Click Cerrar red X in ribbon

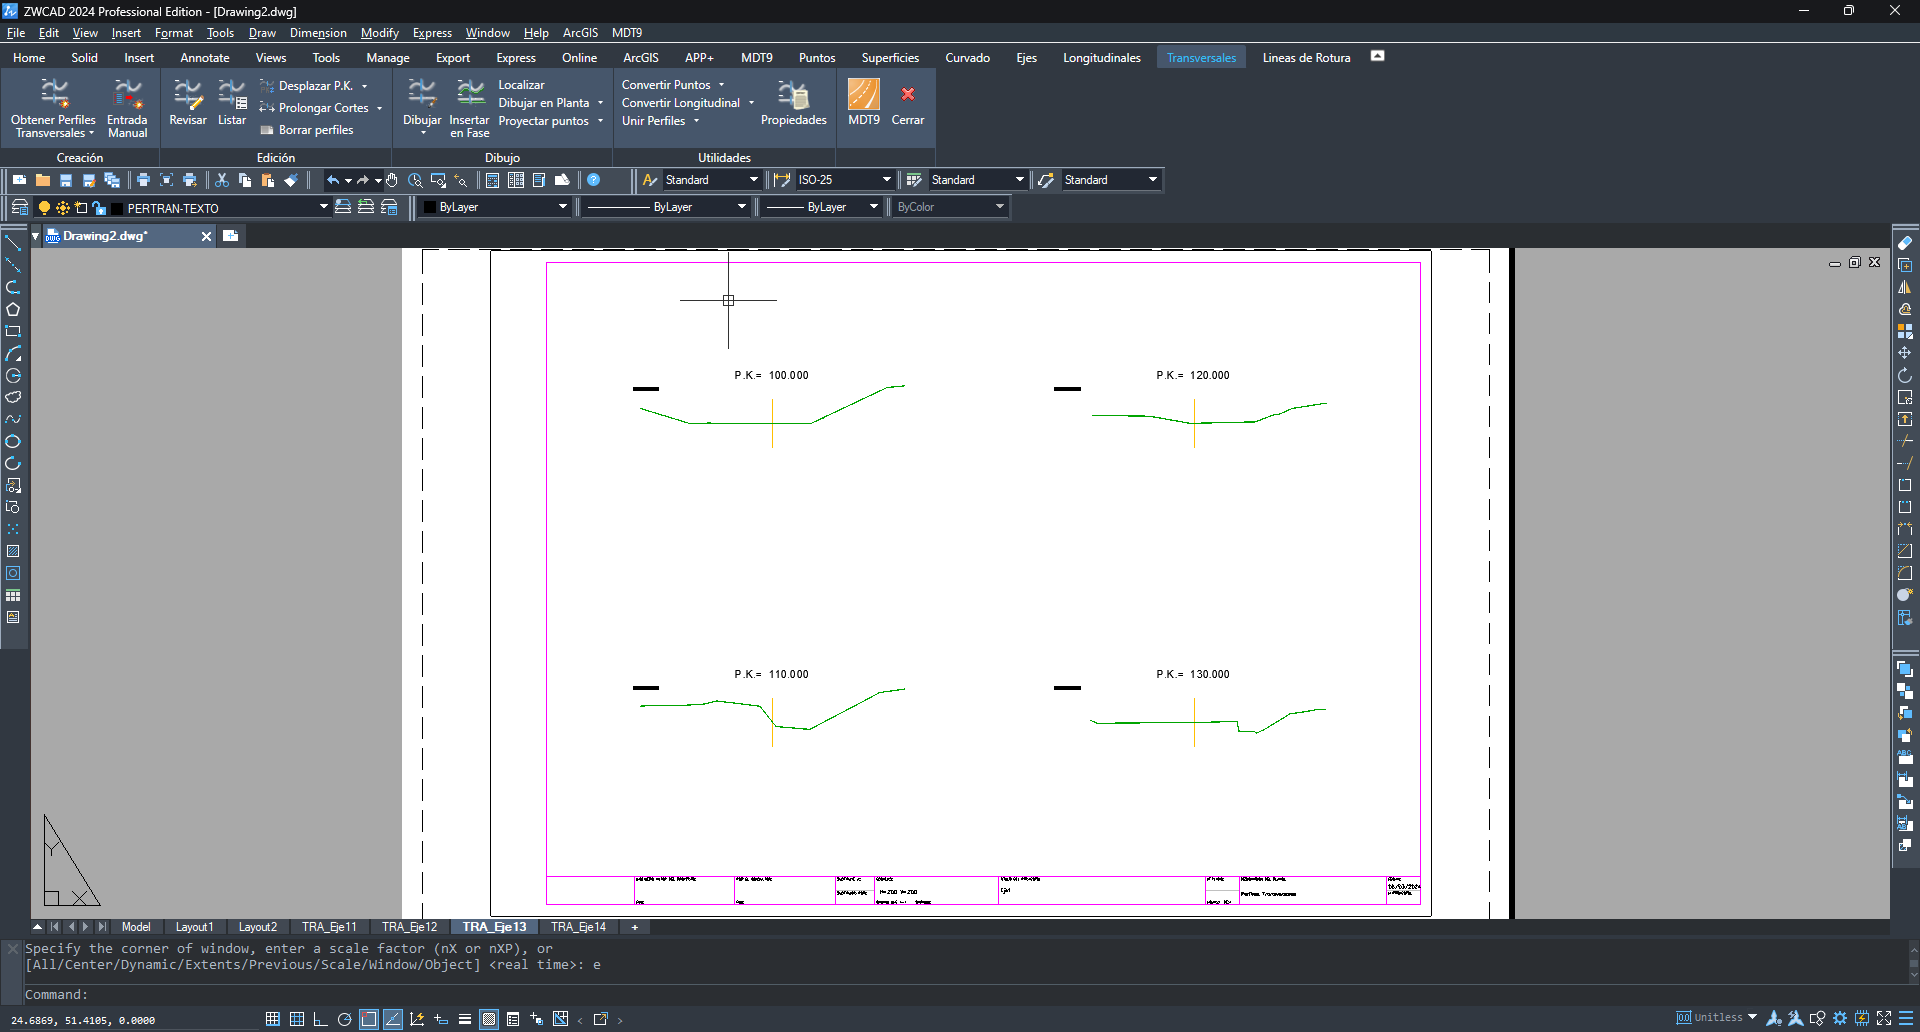(x=908, y=94)
